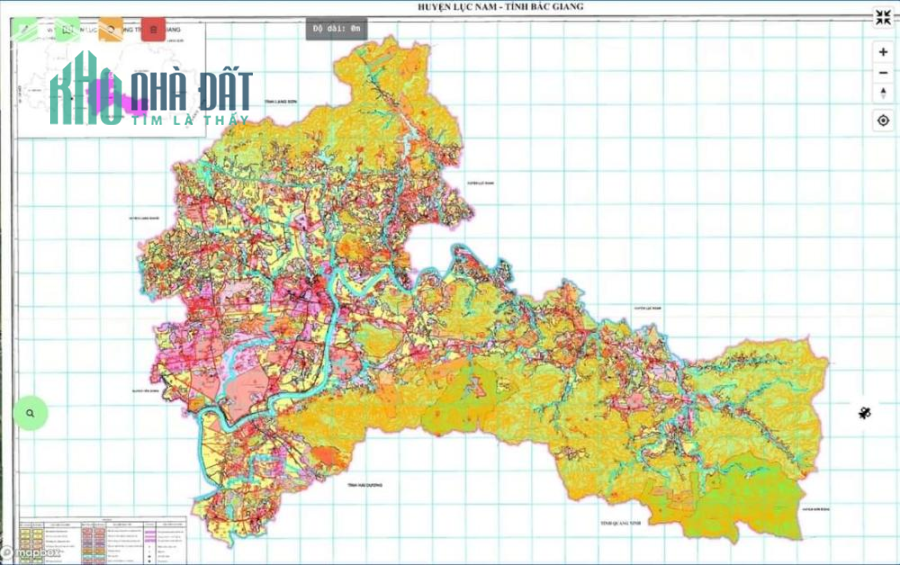Image resolution: width=900 pixels, height=565 pixels.
Task: Open the Mapbox logo link
Action: tap(30, 553)
